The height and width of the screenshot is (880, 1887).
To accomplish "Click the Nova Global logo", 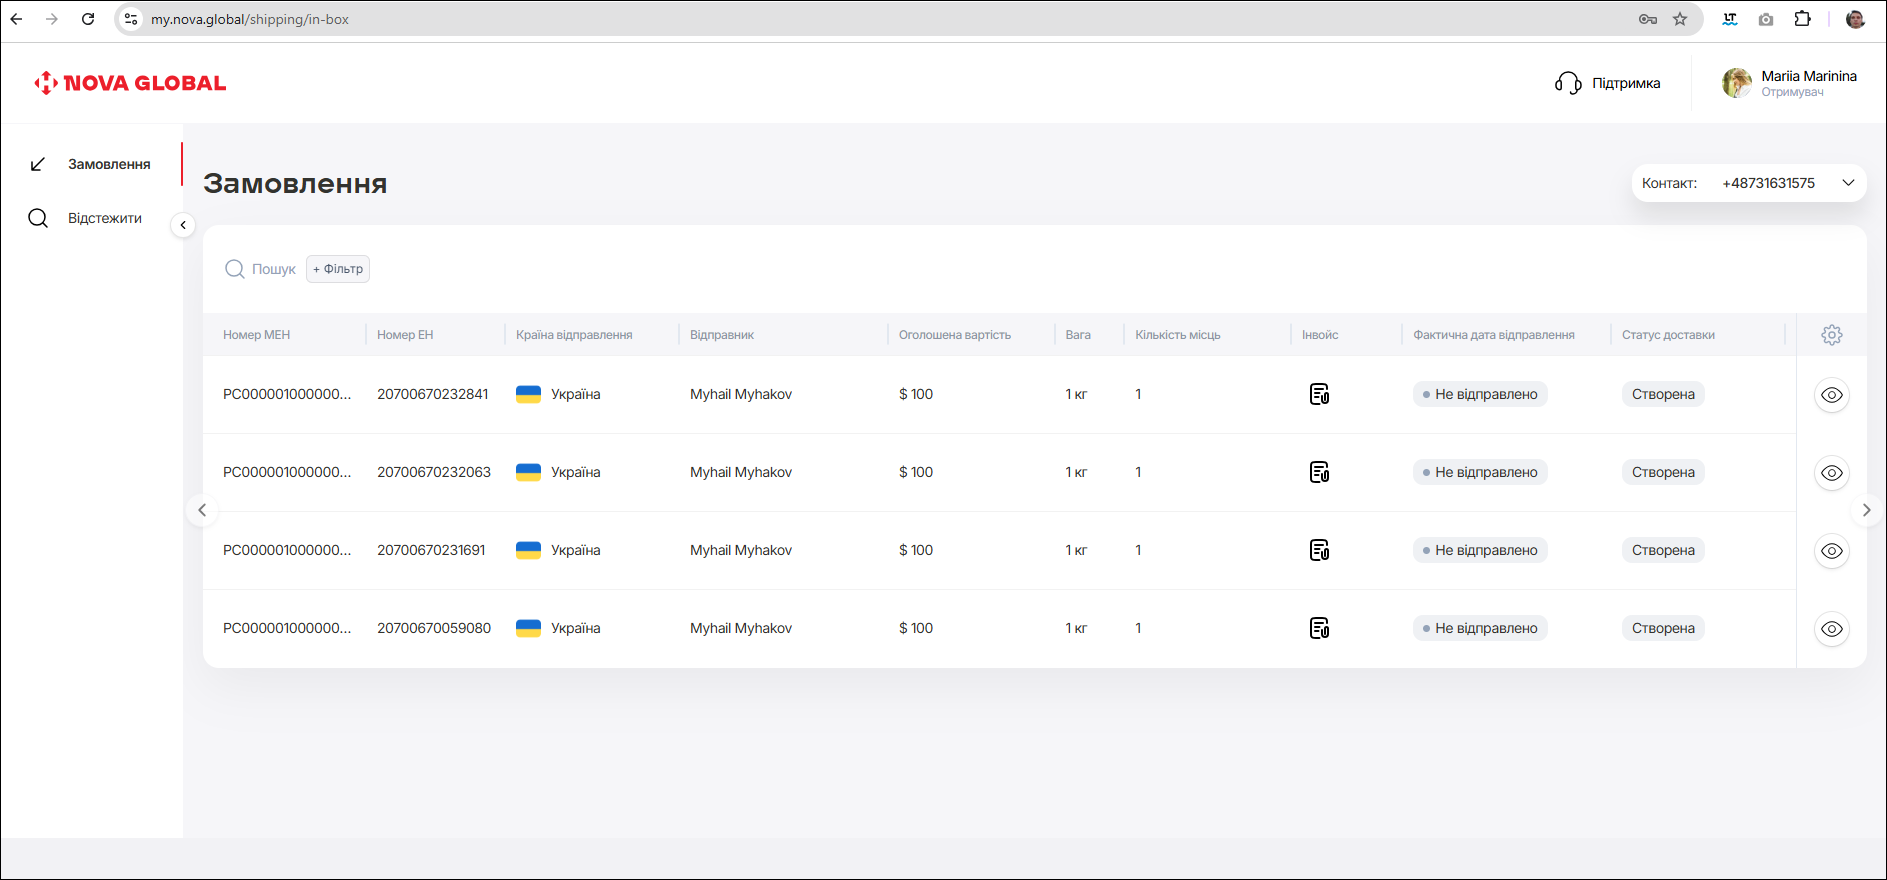I will coord(130,83).
